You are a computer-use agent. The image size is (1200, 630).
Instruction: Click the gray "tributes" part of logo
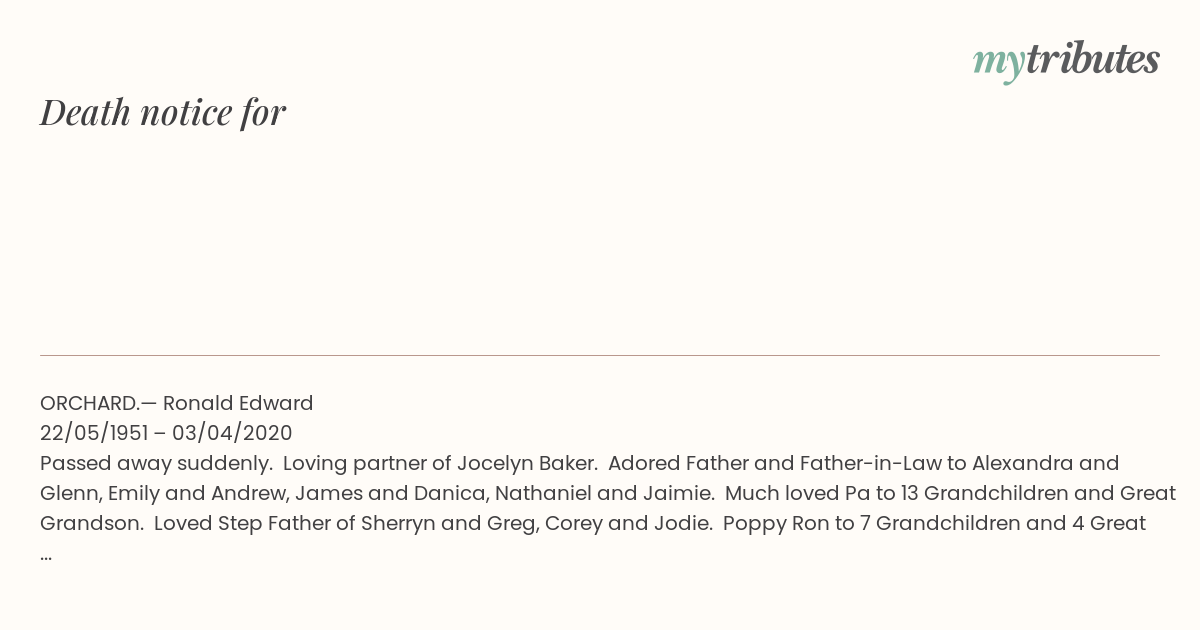point(1092,59)
